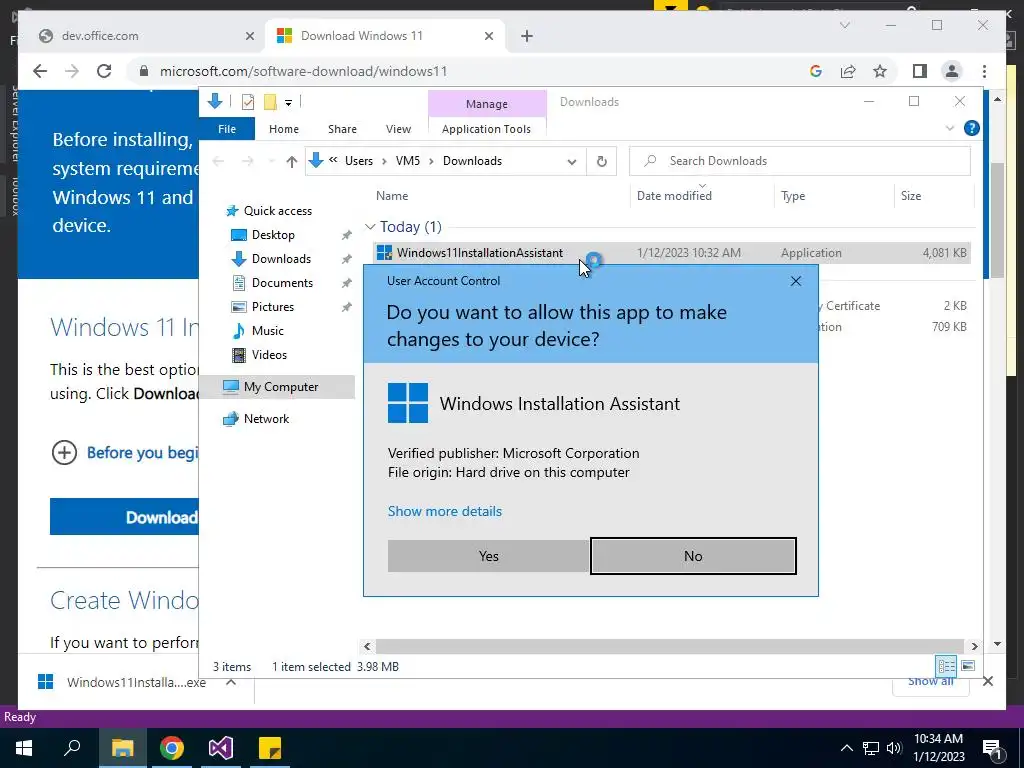The height and width of the screenshot is (768, 1024).
Task: Close the Download Windows 11 tab
Action: 488,37
